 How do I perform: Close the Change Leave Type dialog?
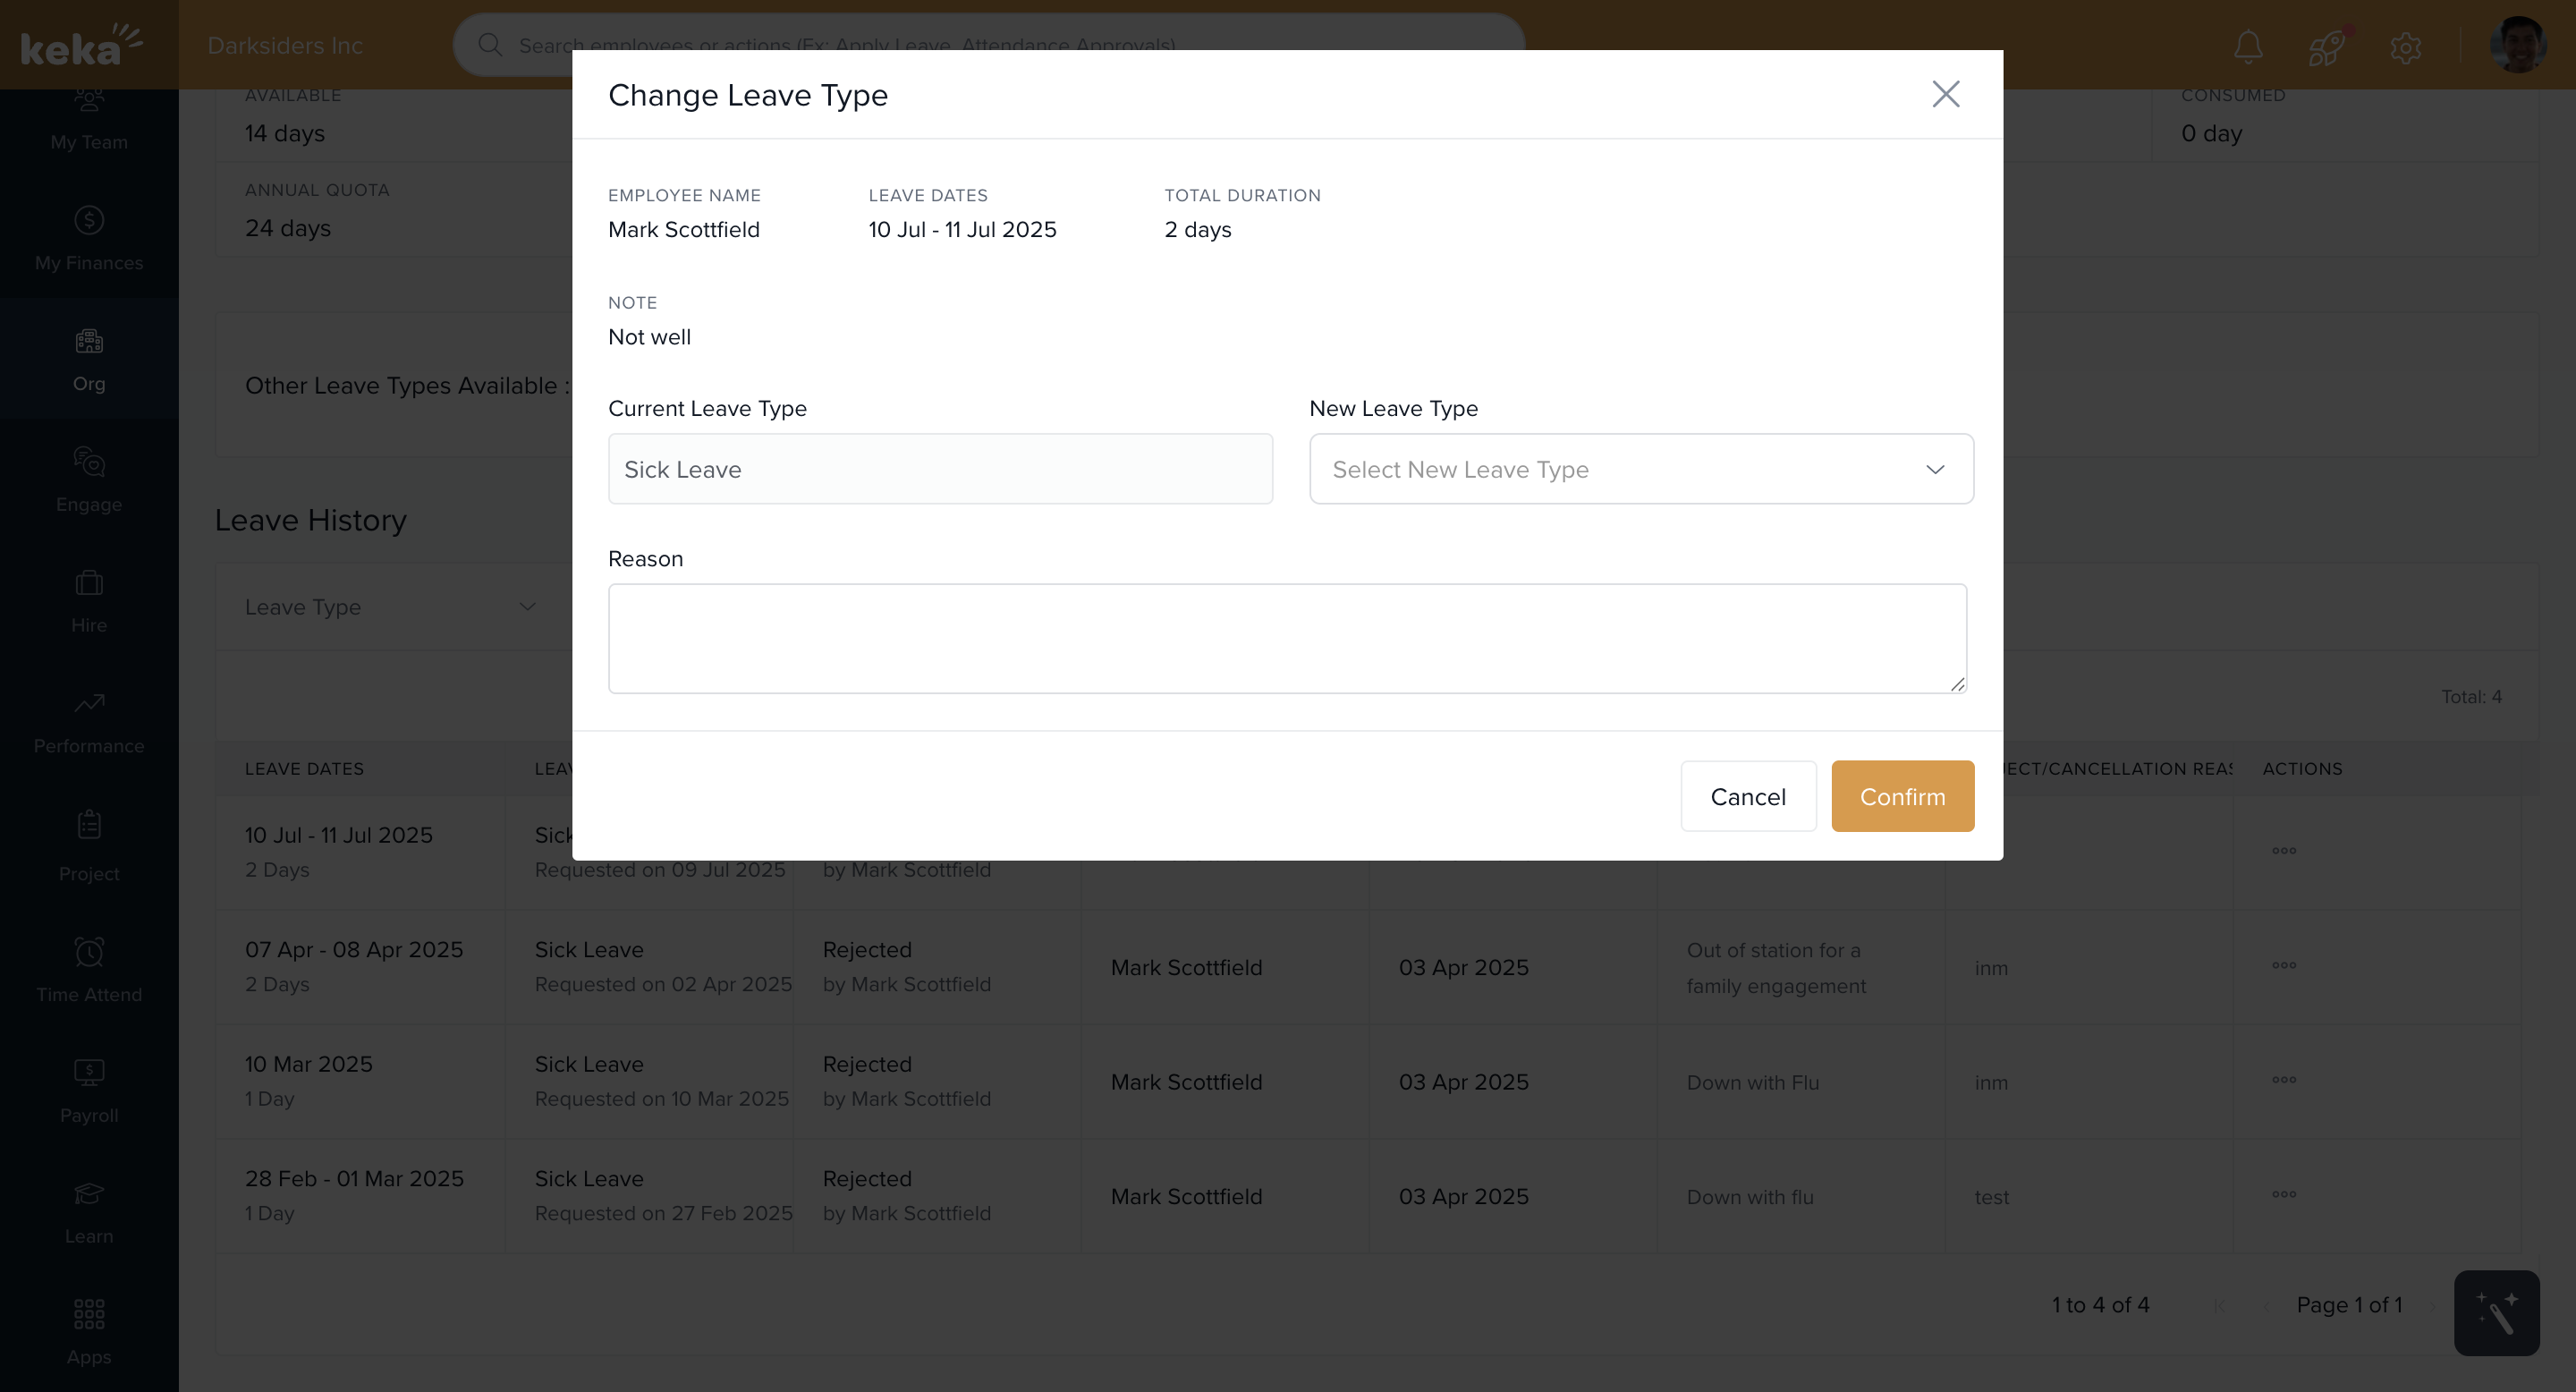pos(1945,94)
